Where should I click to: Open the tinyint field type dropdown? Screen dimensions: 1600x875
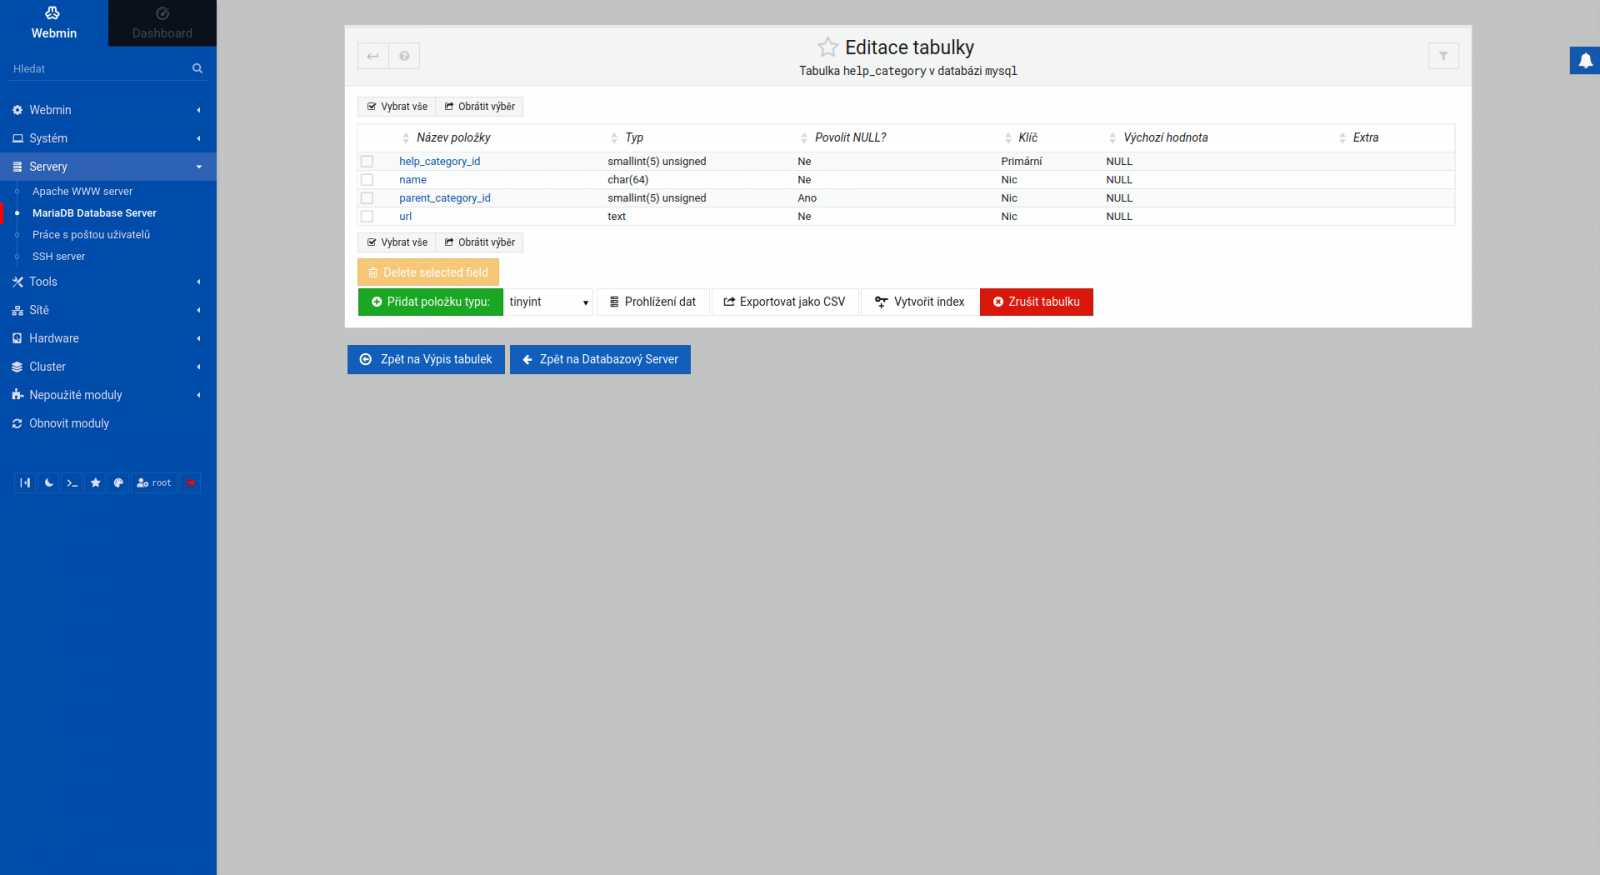tap(548, 302)
